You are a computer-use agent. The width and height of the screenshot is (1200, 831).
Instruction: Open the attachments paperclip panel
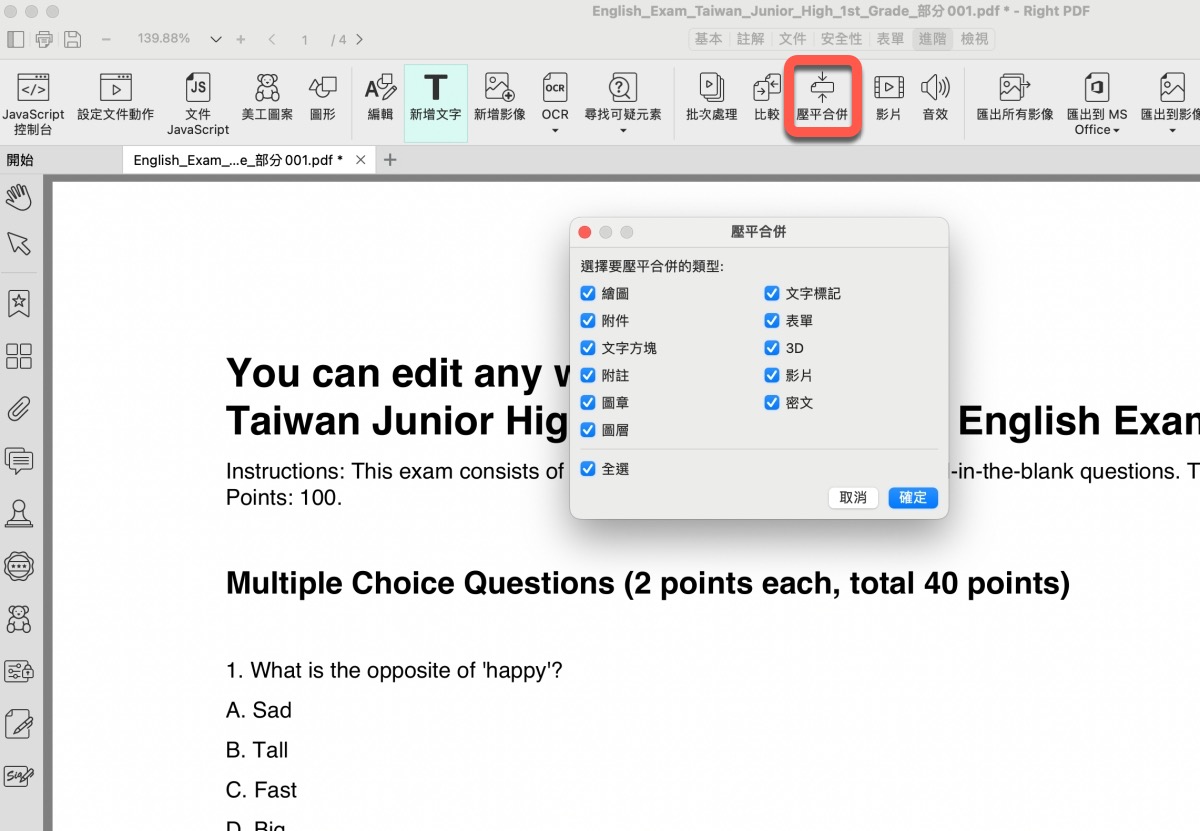[x=19, y=408]
